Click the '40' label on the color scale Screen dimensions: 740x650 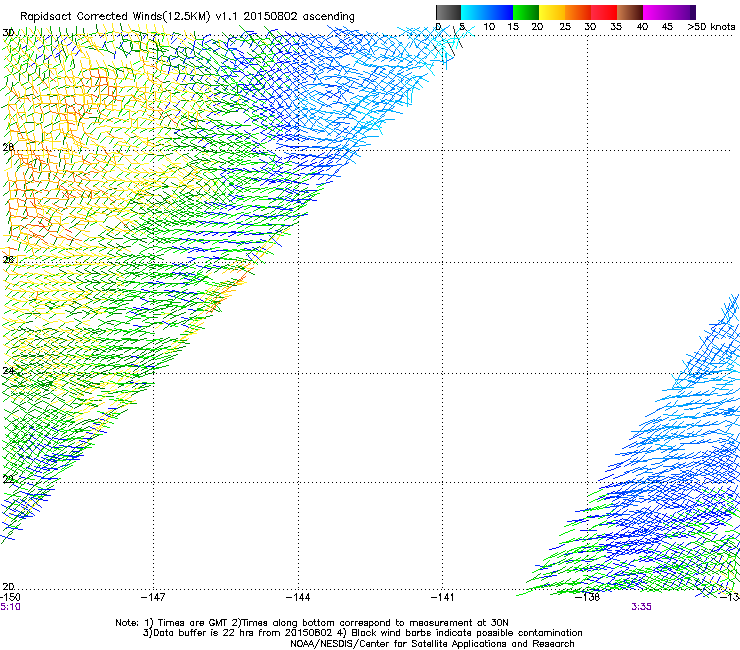(642, 27)
